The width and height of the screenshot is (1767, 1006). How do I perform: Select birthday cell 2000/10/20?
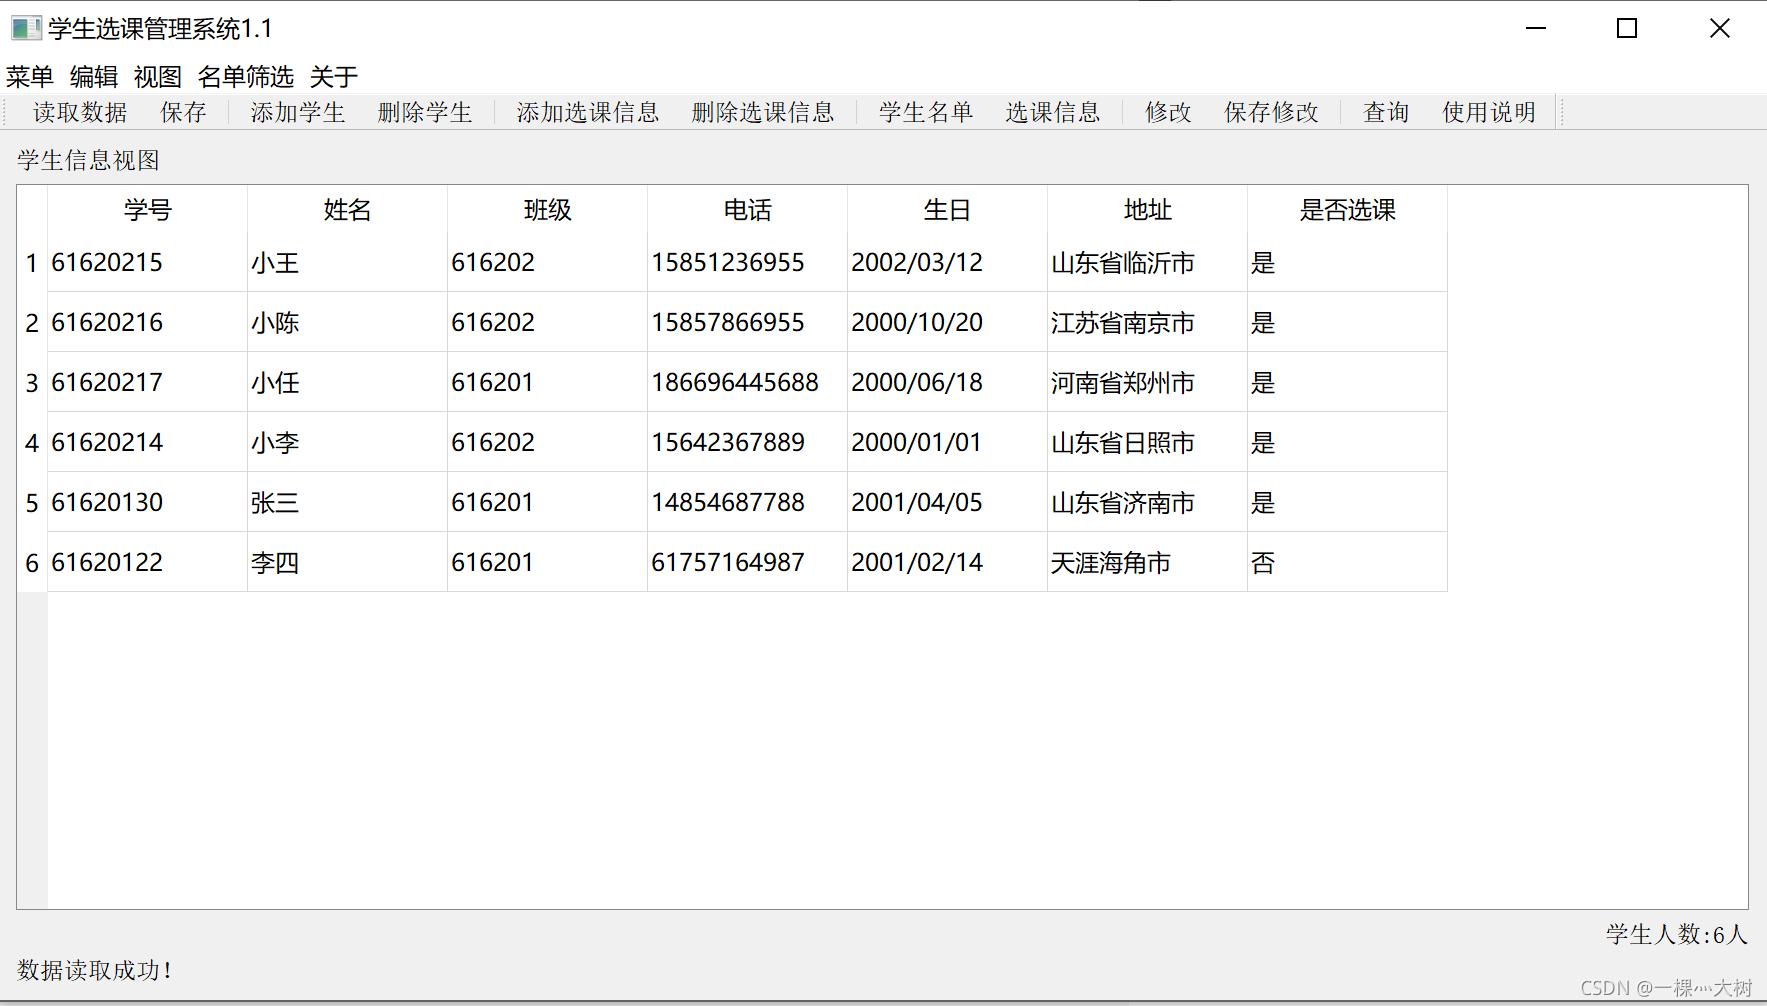coord(947,323)
